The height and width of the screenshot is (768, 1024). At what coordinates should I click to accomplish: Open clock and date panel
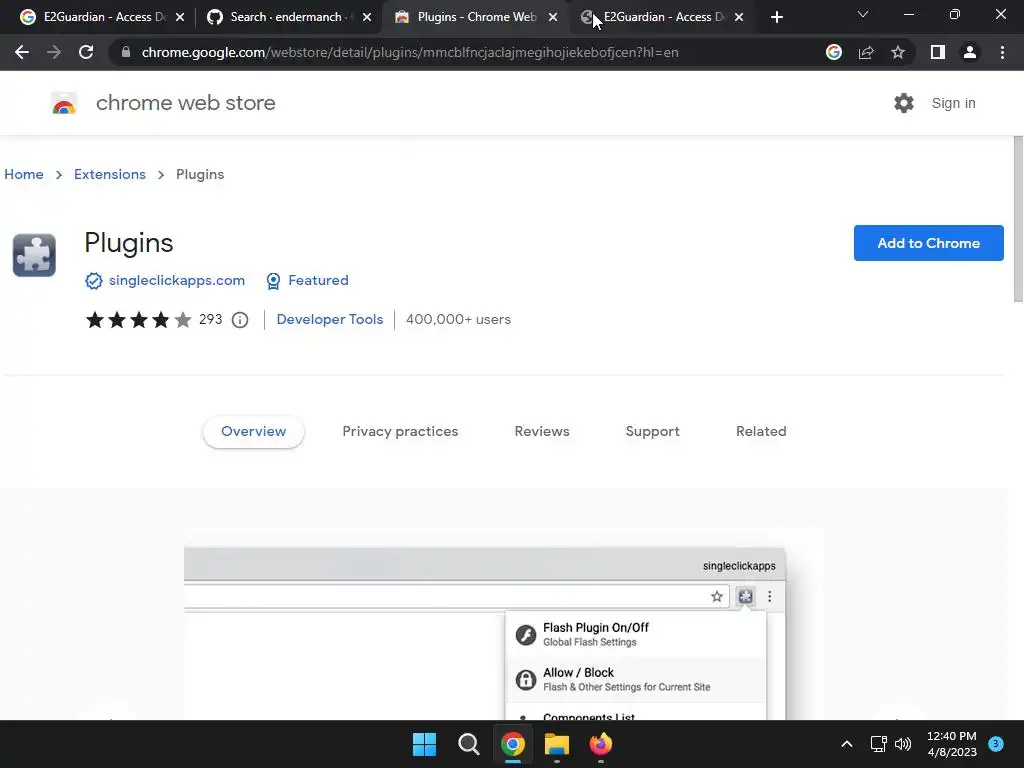(x=952, y=744)
